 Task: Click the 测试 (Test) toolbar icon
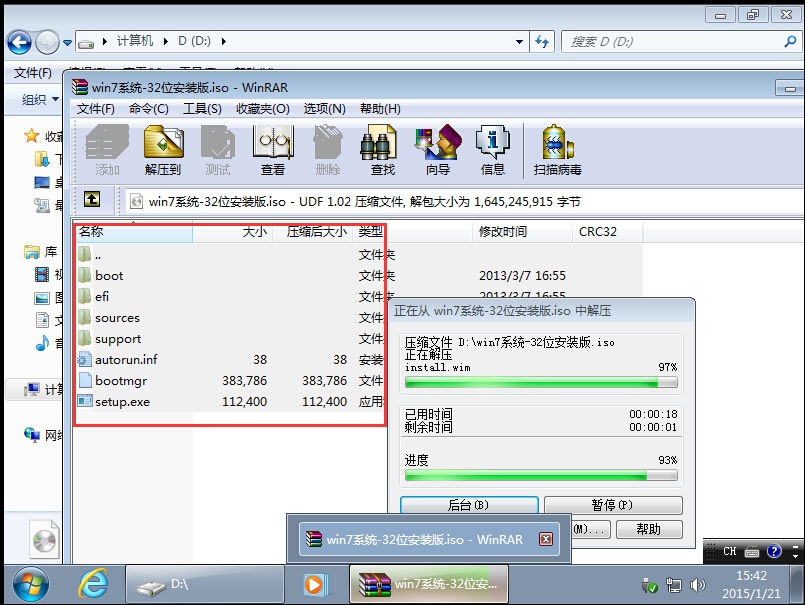(x=218, y=150)
